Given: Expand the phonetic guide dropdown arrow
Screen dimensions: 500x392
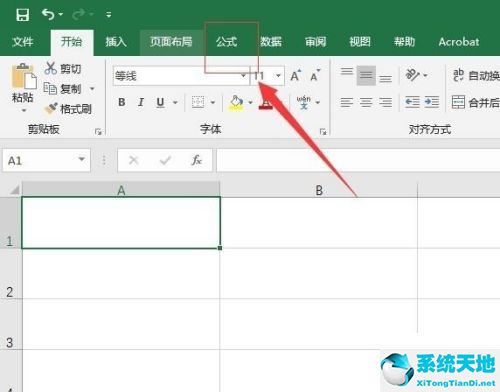Looking at the screenshot, I should (x=318, y=102).
